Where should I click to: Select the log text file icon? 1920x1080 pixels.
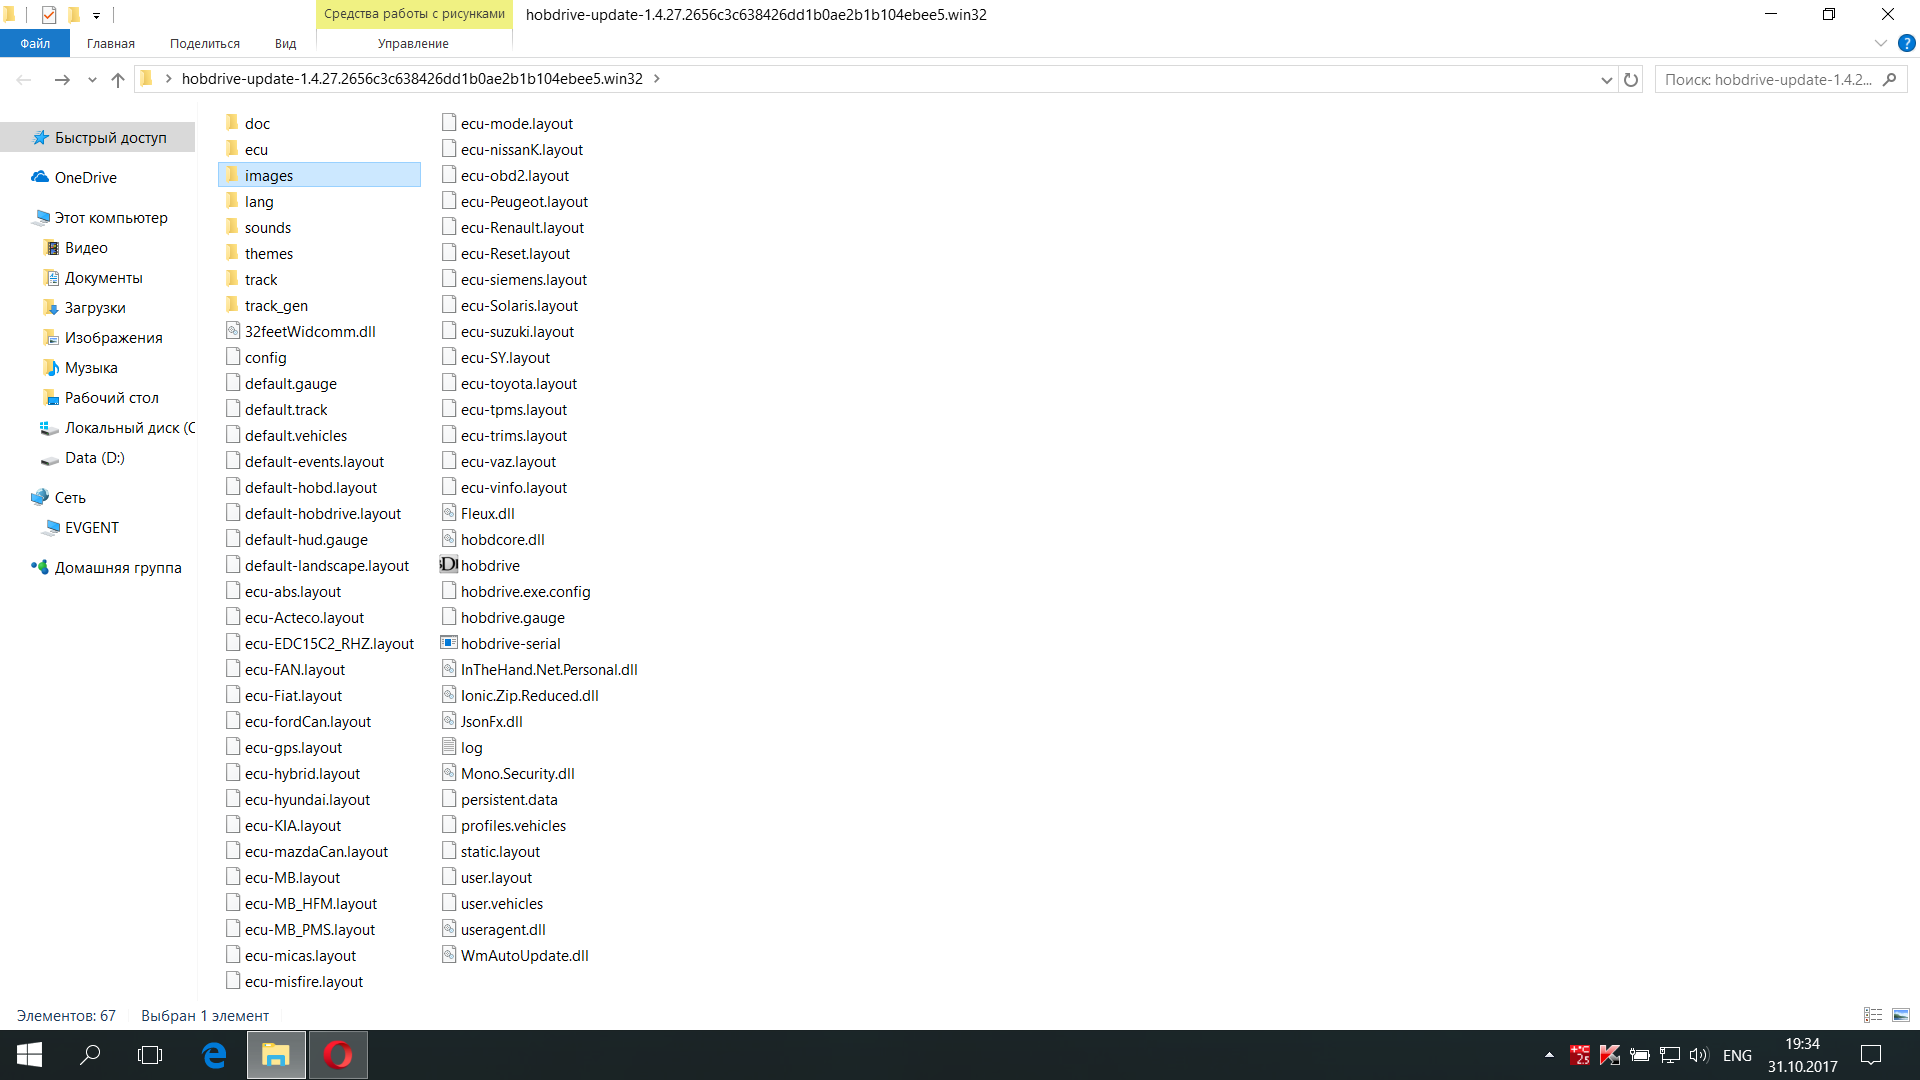point(449,747)
